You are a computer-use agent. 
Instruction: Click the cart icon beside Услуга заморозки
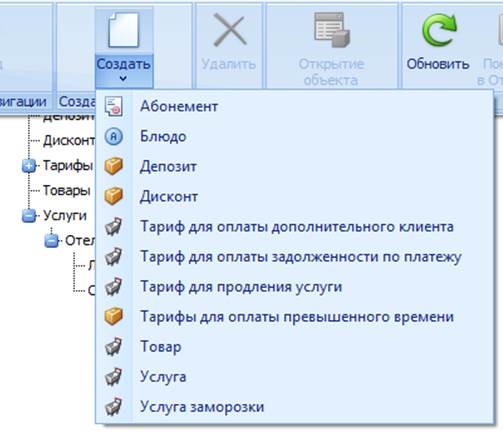[x=113, y=406]
